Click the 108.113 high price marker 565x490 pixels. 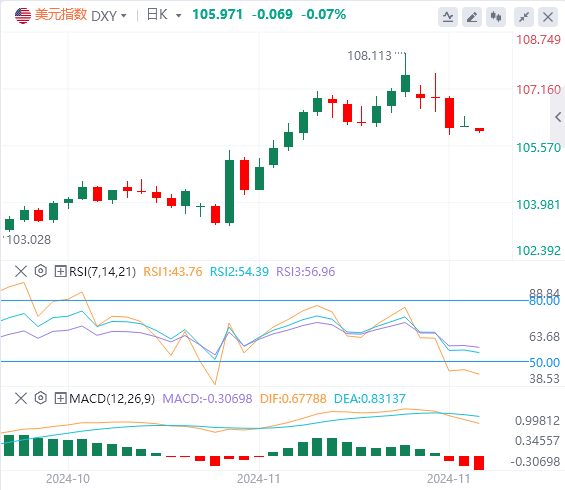tap(369, 56)
